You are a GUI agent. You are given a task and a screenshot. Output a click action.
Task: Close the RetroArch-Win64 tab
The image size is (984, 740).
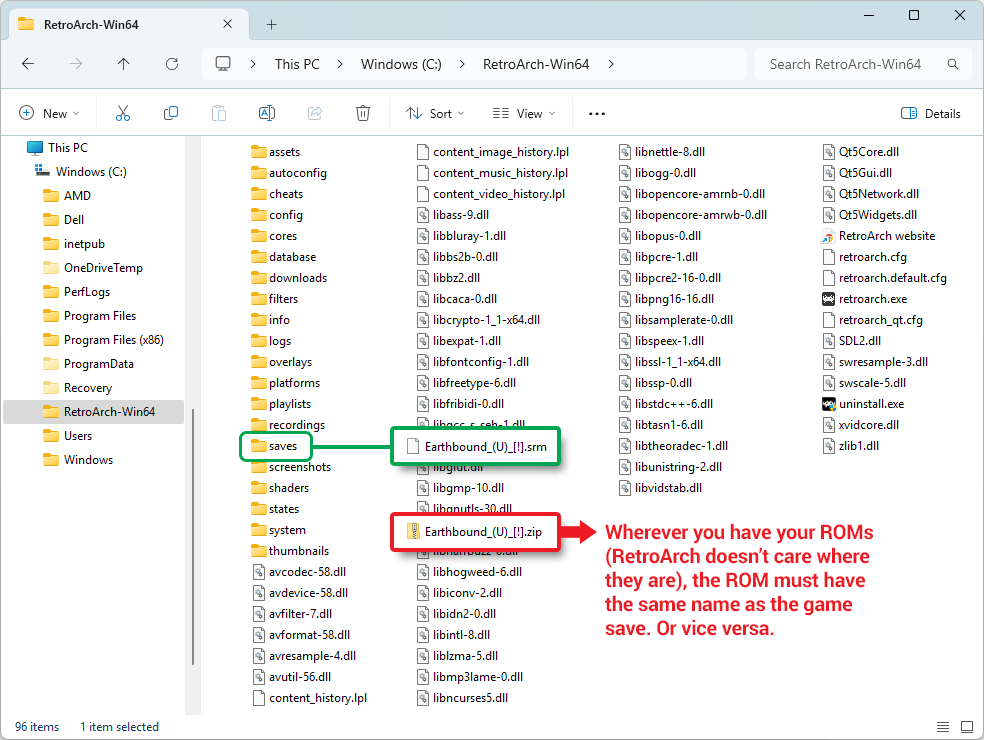click(x=227, y=24)
